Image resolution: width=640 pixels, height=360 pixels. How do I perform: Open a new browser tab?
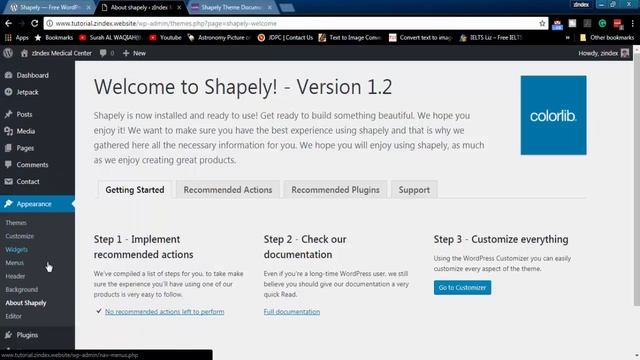tap(287, 7)
